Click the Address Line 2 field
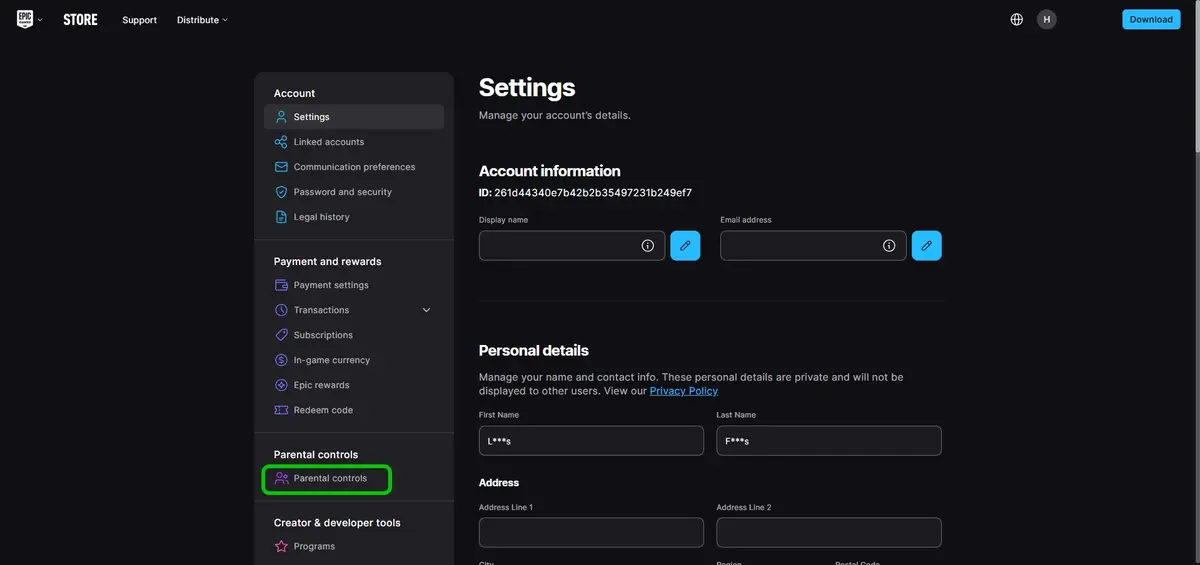 pyautogui.click(x=829, y=532)
